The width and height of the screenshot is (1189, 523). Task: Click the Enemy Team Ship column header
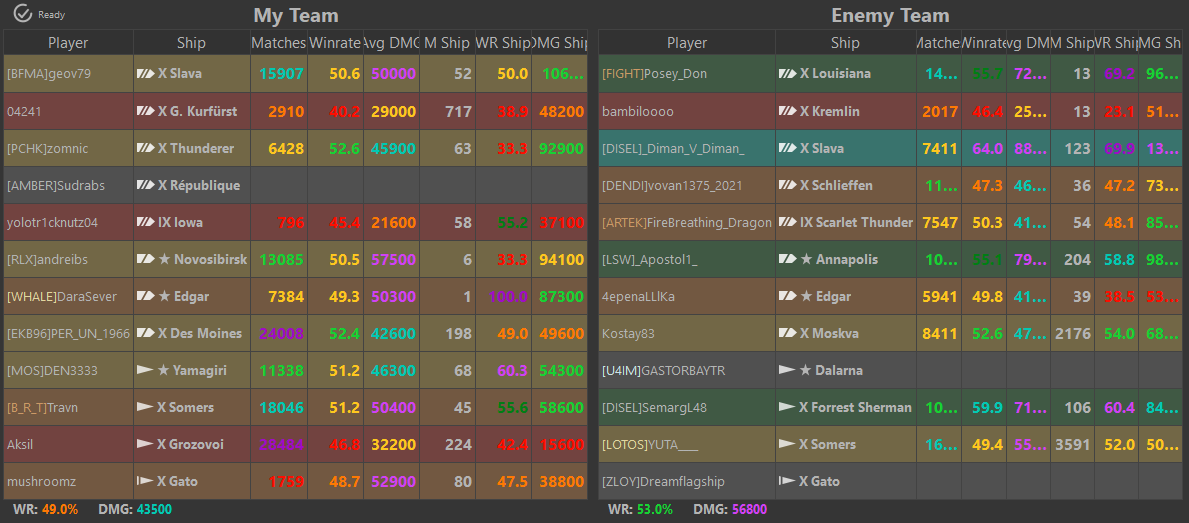pos(844,43)
